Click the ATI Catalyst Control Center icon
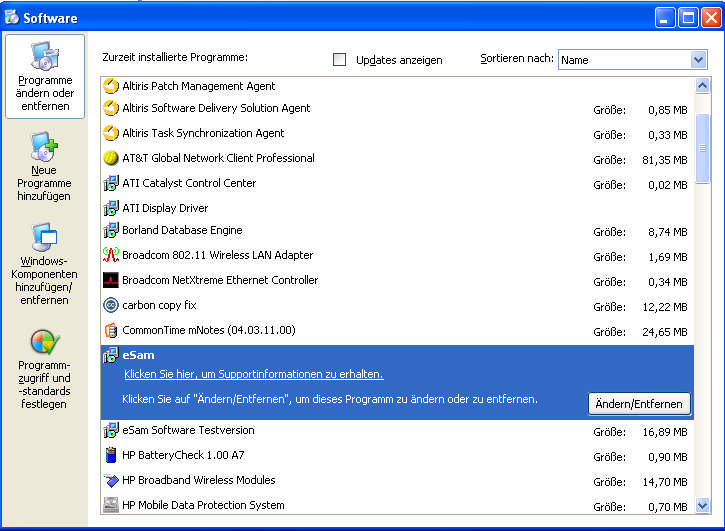 [x=111, y=183]
